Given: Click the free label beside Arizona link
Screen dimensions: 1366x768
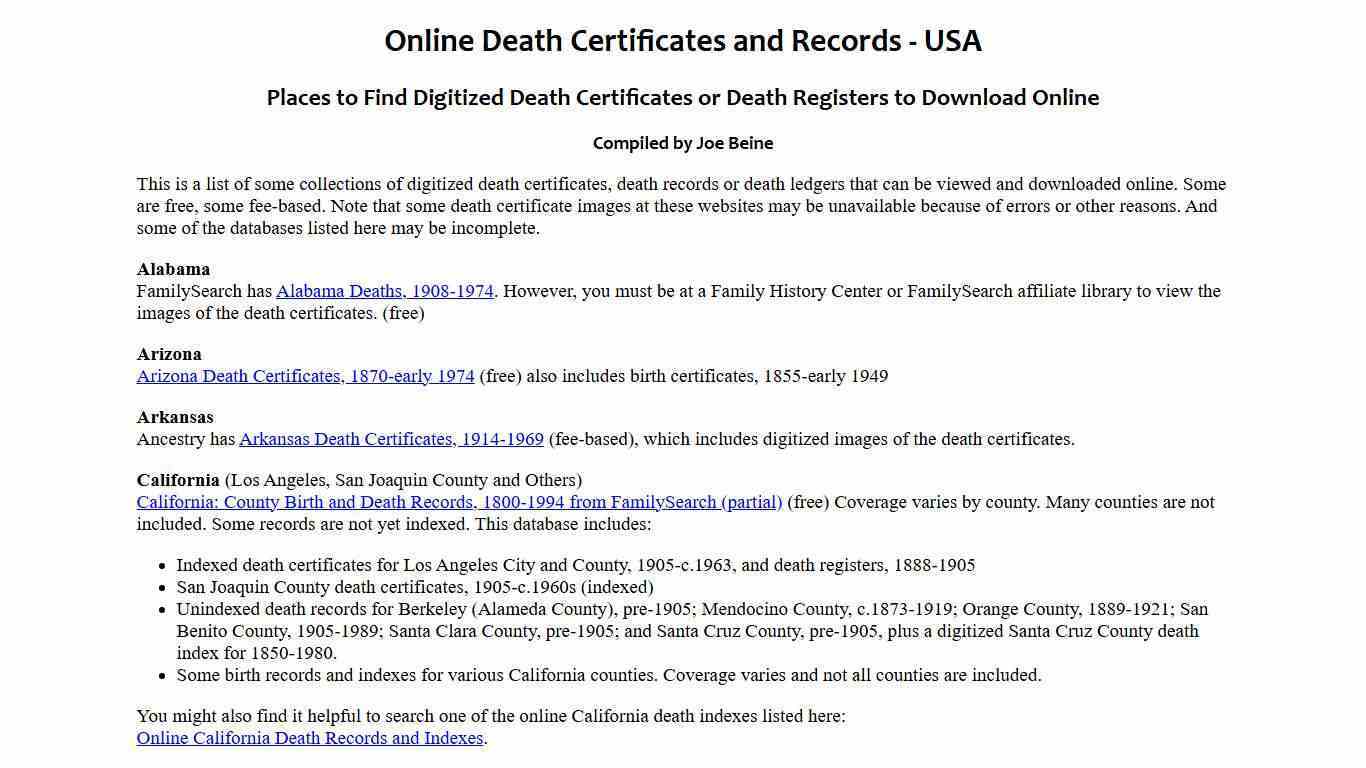Looking at the screenshot, I should click(x=499, y=376).
